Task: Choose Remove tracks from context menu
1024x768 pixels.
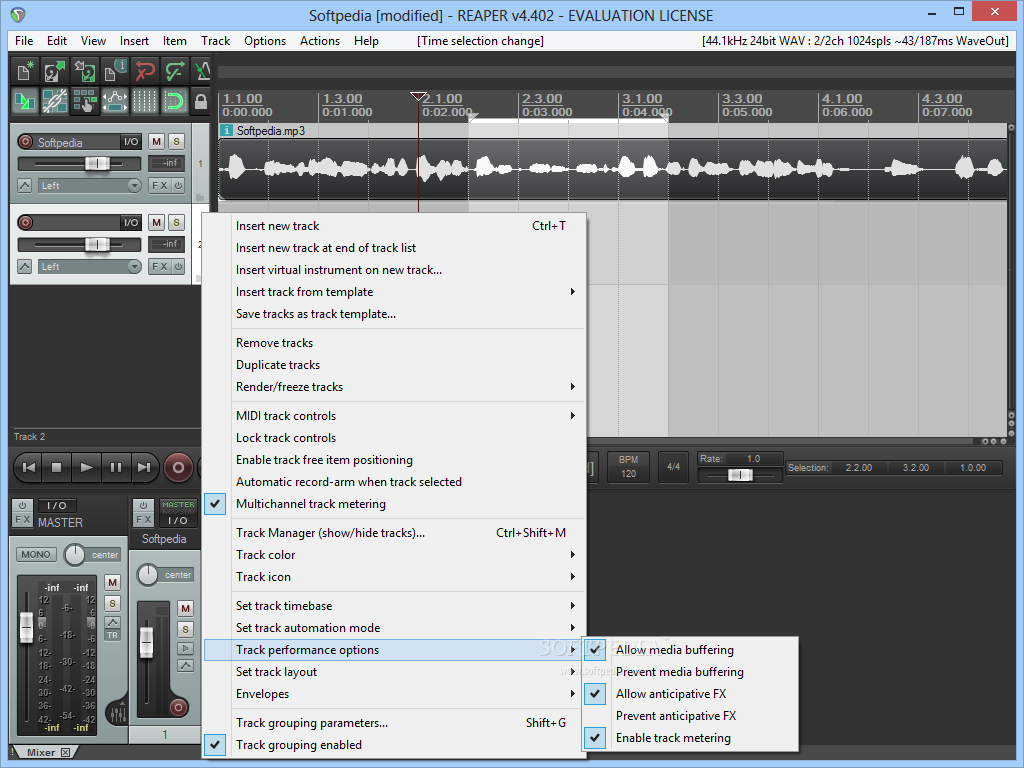Action: point(394,343)
